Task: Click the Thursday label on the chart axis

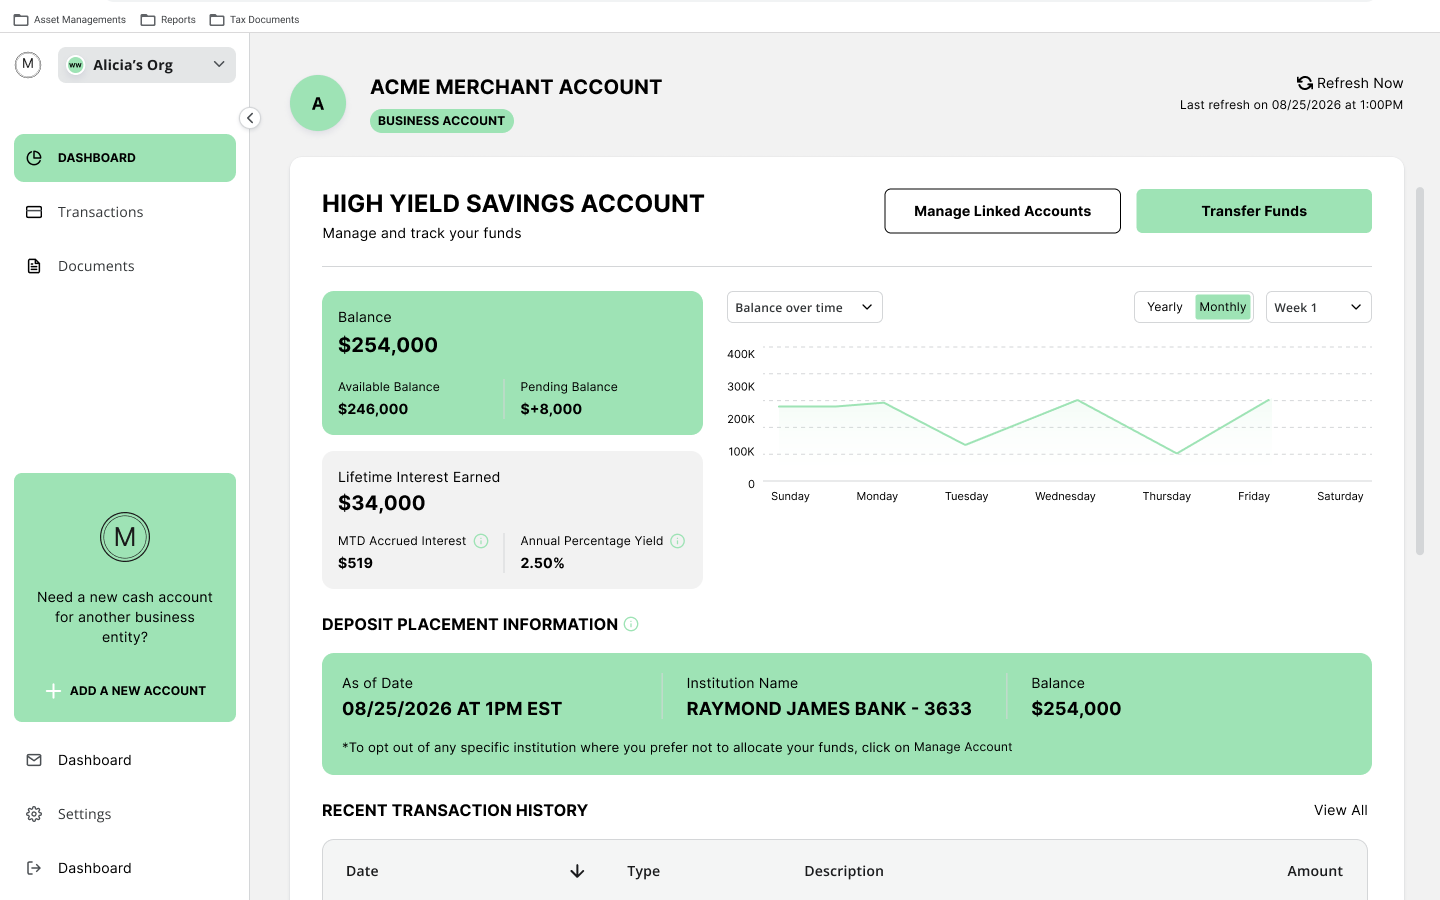Action: click(x=1167, y=496)
